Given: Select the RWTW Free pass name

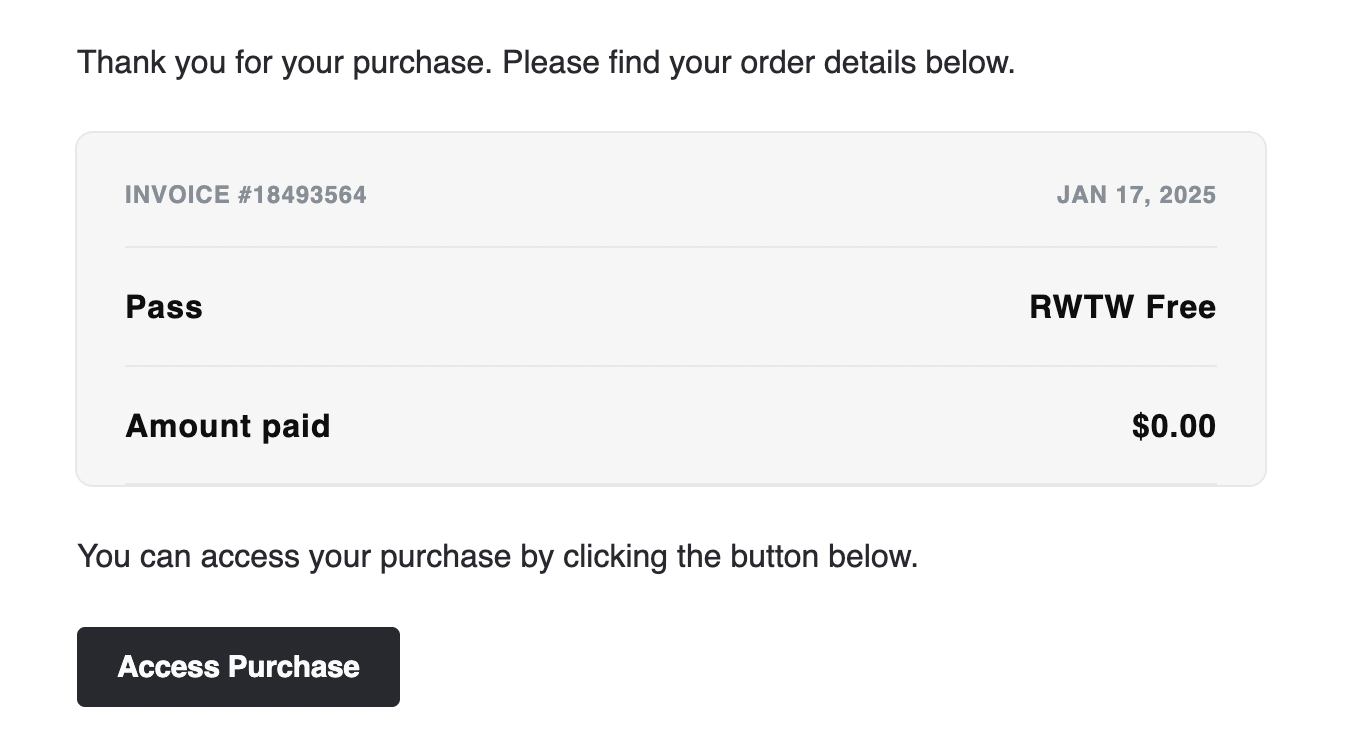Looking at the screenshot, I should pos(1121,307).
